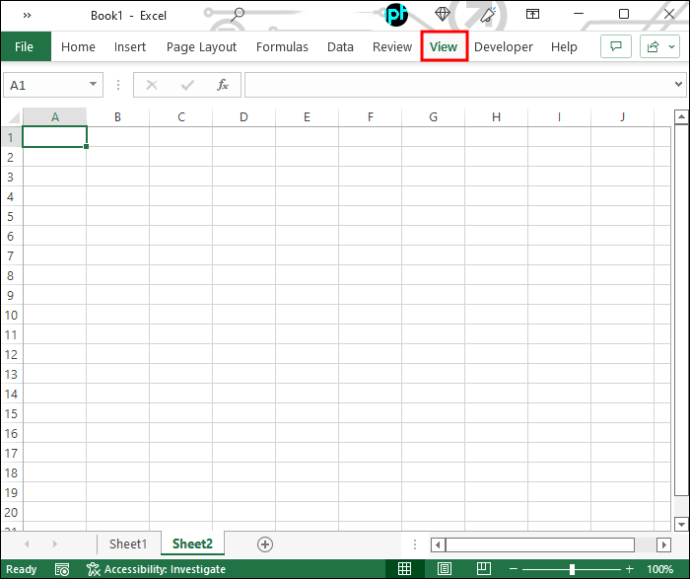Click into the formula bar field

pyautogui.click(x=458, y=84)
